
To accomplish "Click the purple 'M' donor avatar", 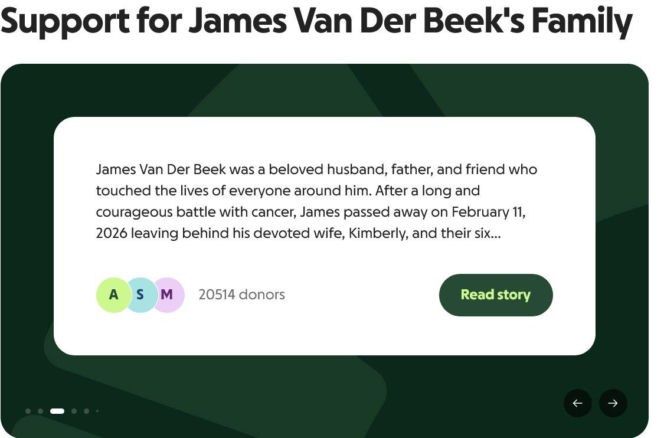I will [x=167, y=295].
